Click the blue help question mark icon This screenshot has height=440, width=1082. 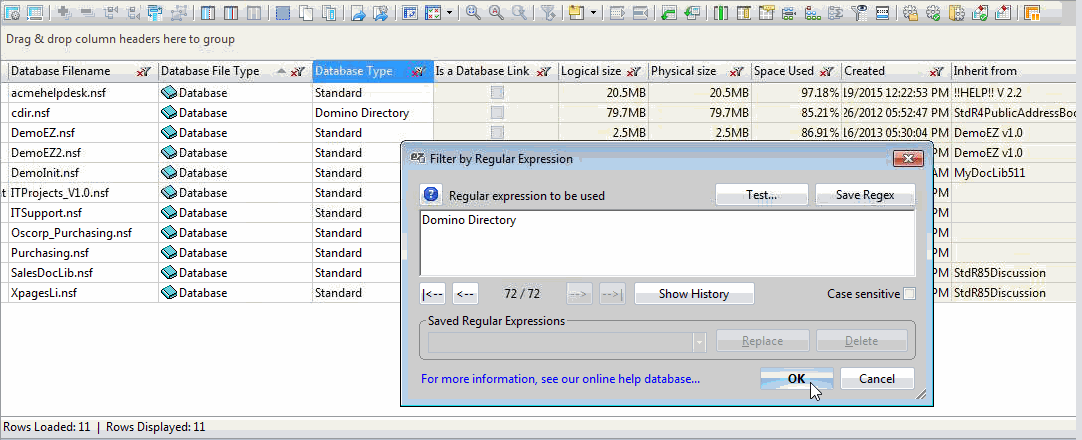pos(431,195)
